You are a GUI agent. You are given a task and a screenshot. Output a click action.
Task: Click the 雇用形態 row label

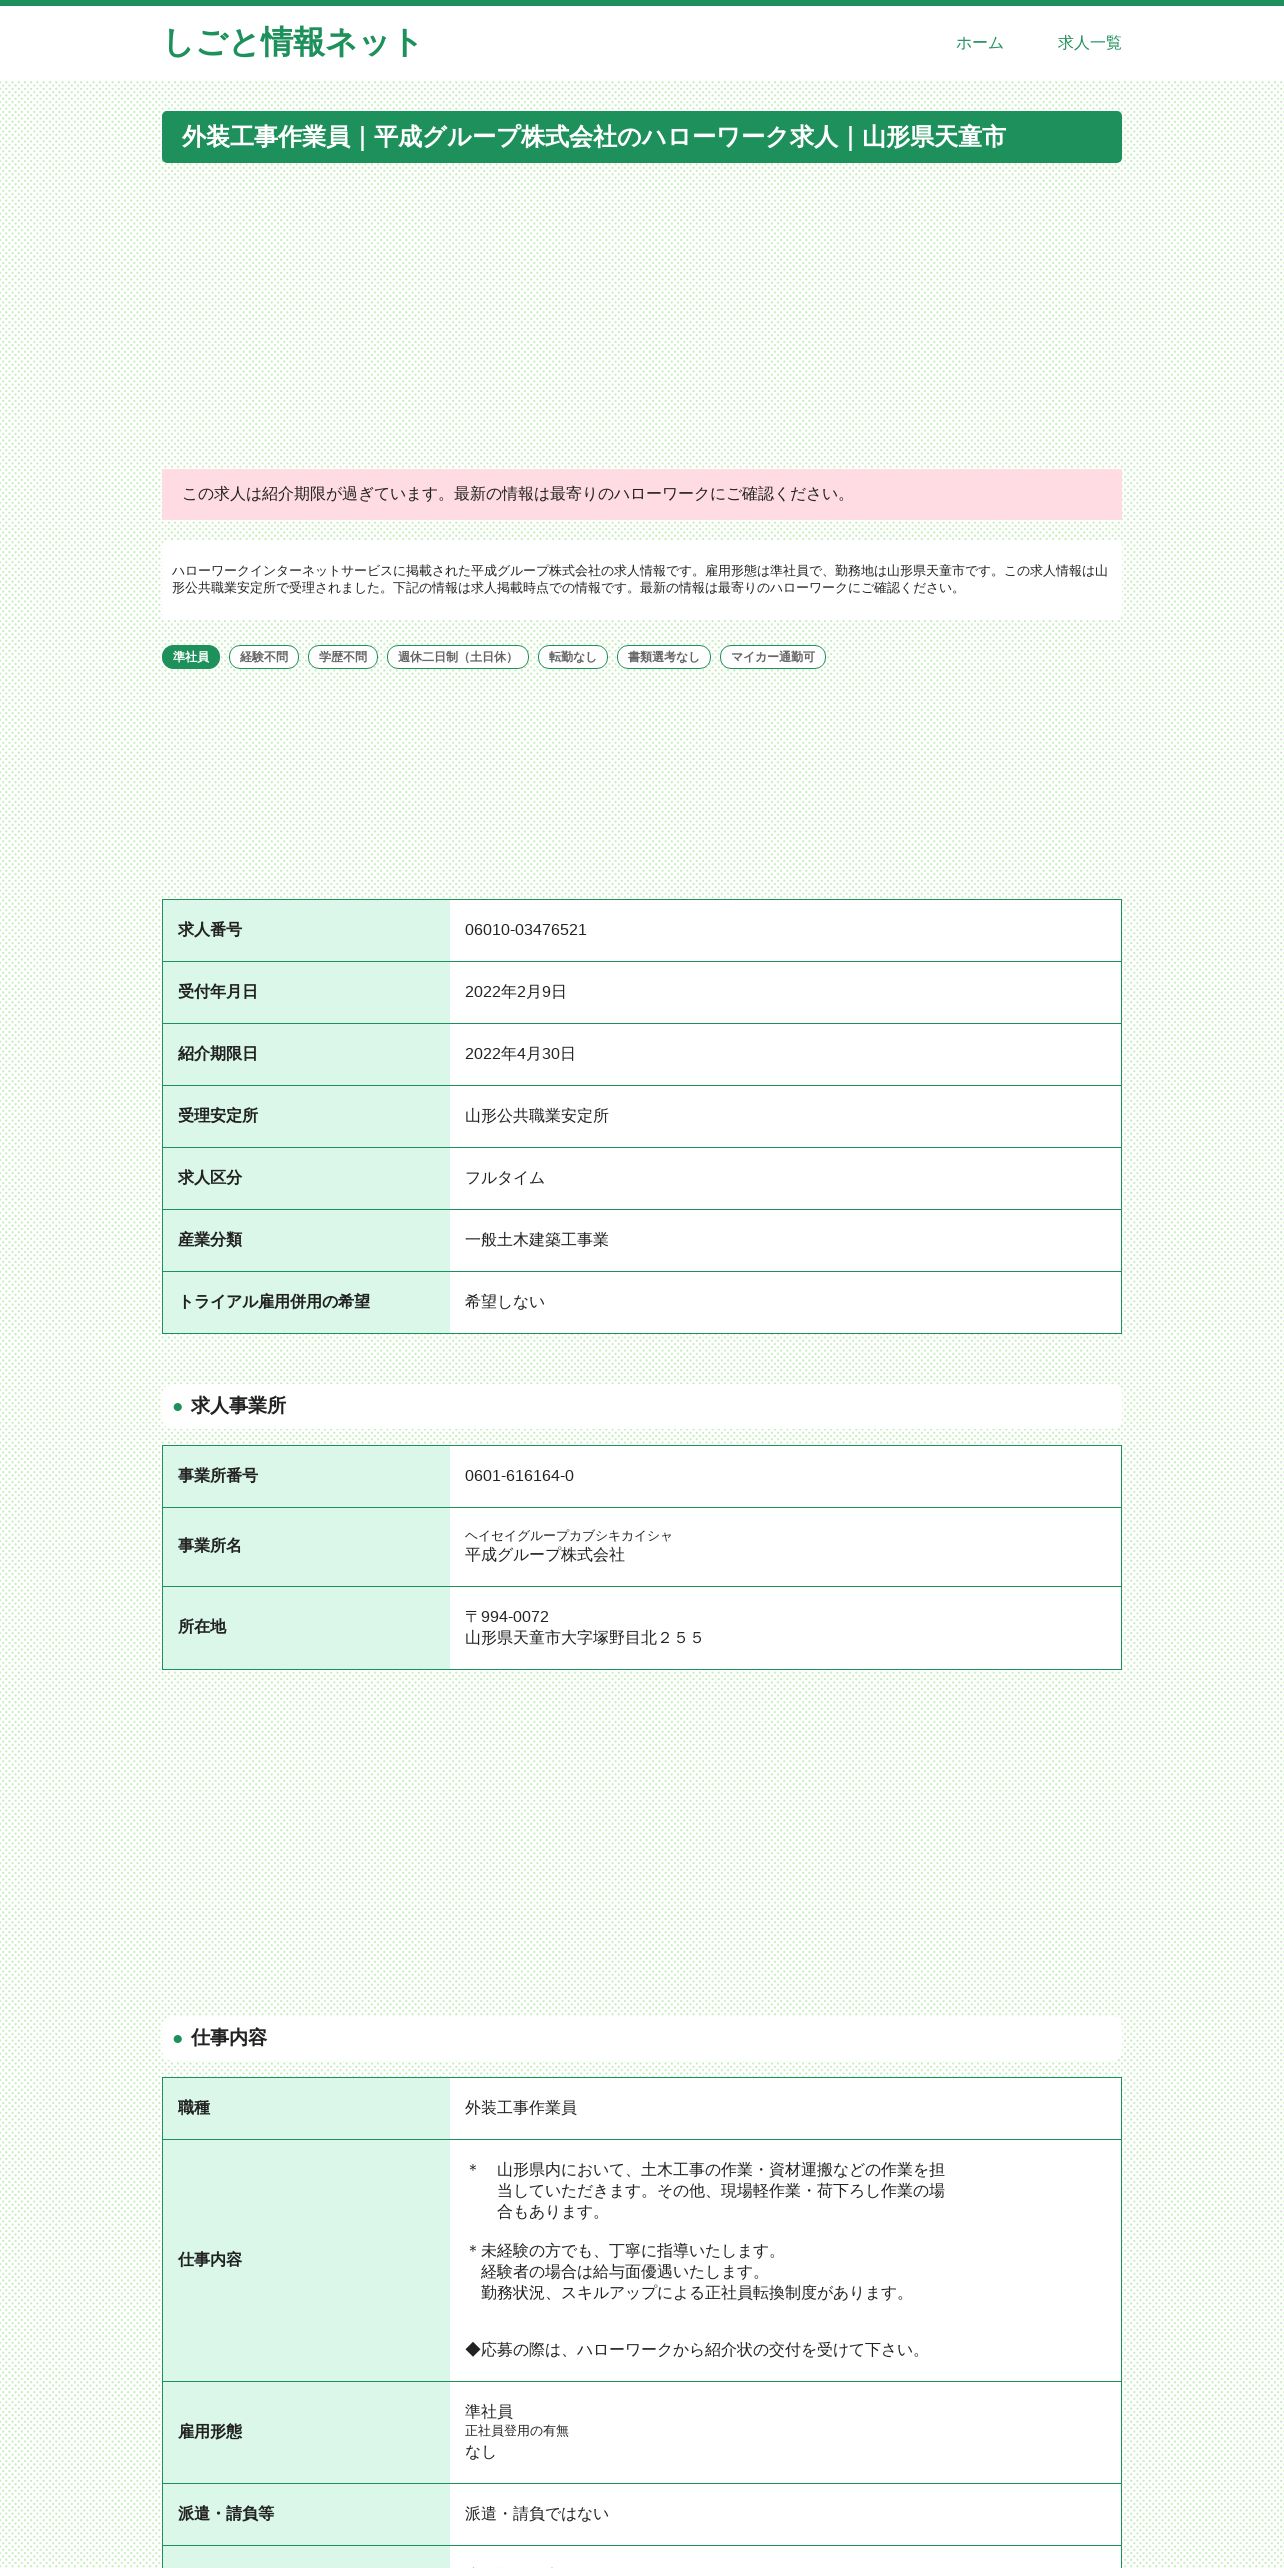point(210,2432)
